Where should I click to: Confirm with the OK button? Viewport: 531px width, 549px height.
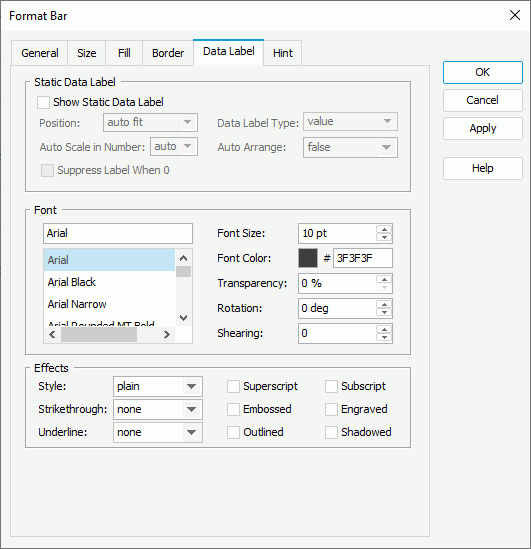483,72
